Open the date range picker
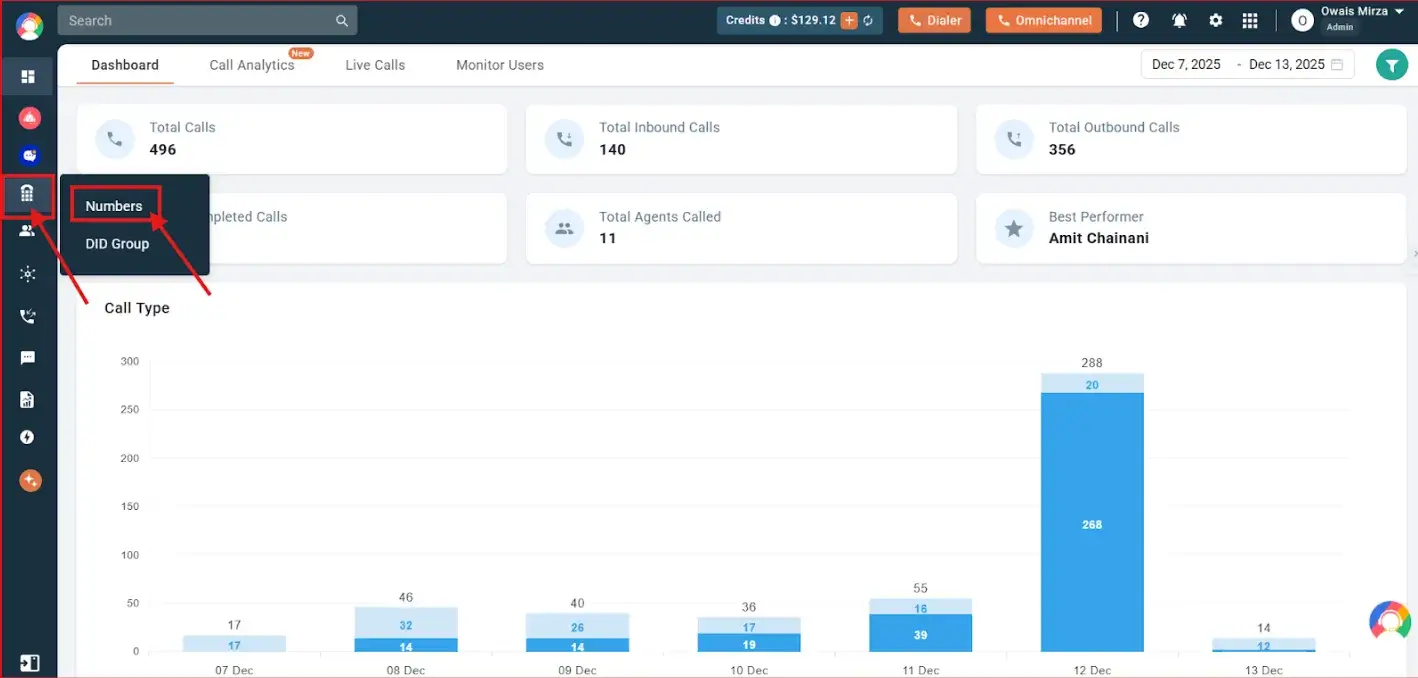Viewport: 1418px width, 678px height. coord(1247,64)
